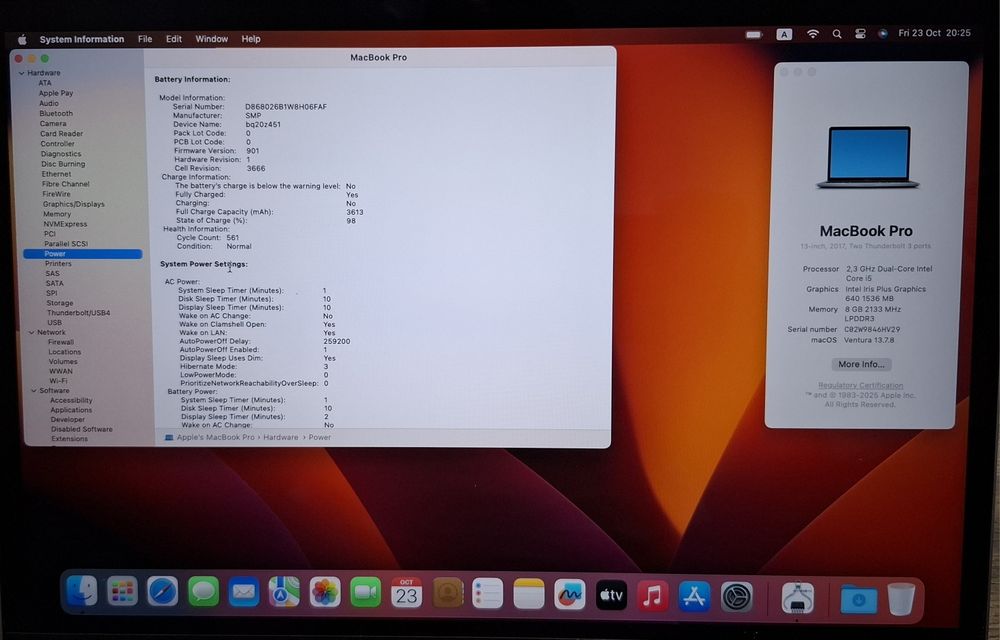Click Apple's MacBook Pro in the path bar

[215, 437]
